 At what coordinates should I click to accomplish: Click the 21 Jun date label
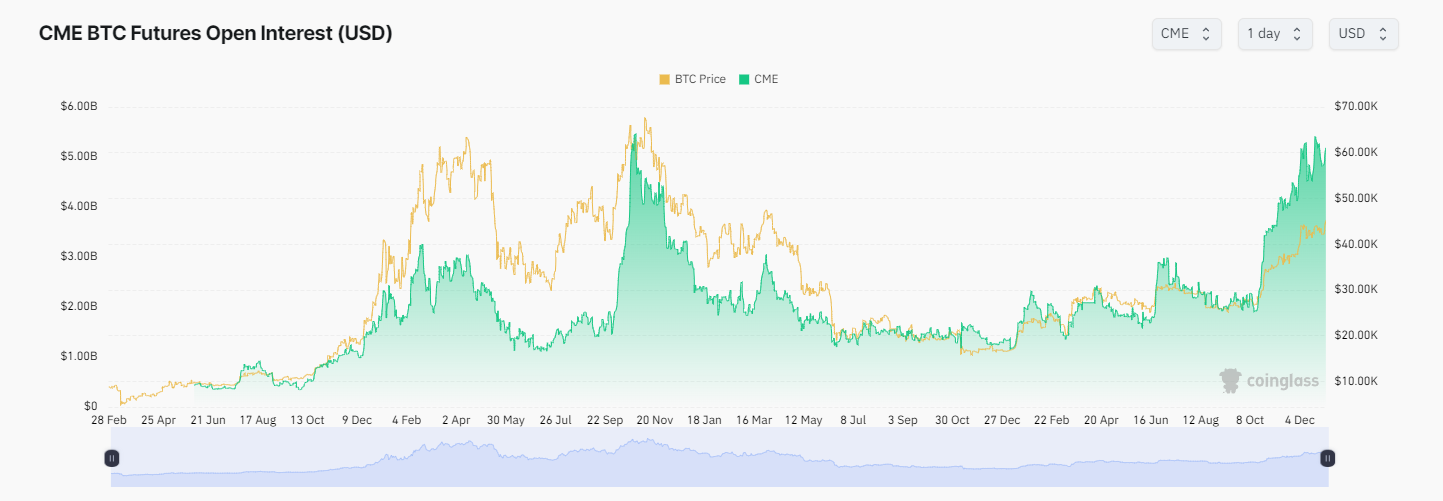[x=208, y=421]
